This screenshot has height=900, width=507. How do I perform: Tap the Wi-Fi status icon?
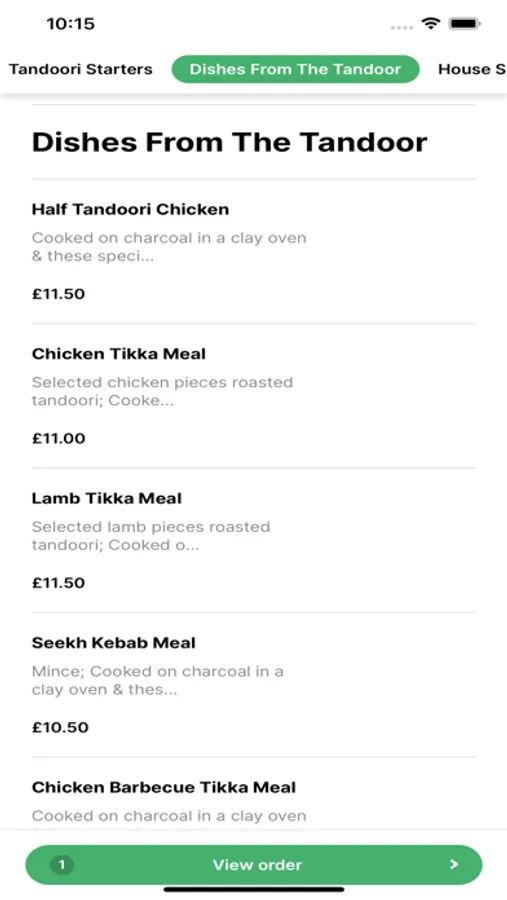(x=430, y=24)
